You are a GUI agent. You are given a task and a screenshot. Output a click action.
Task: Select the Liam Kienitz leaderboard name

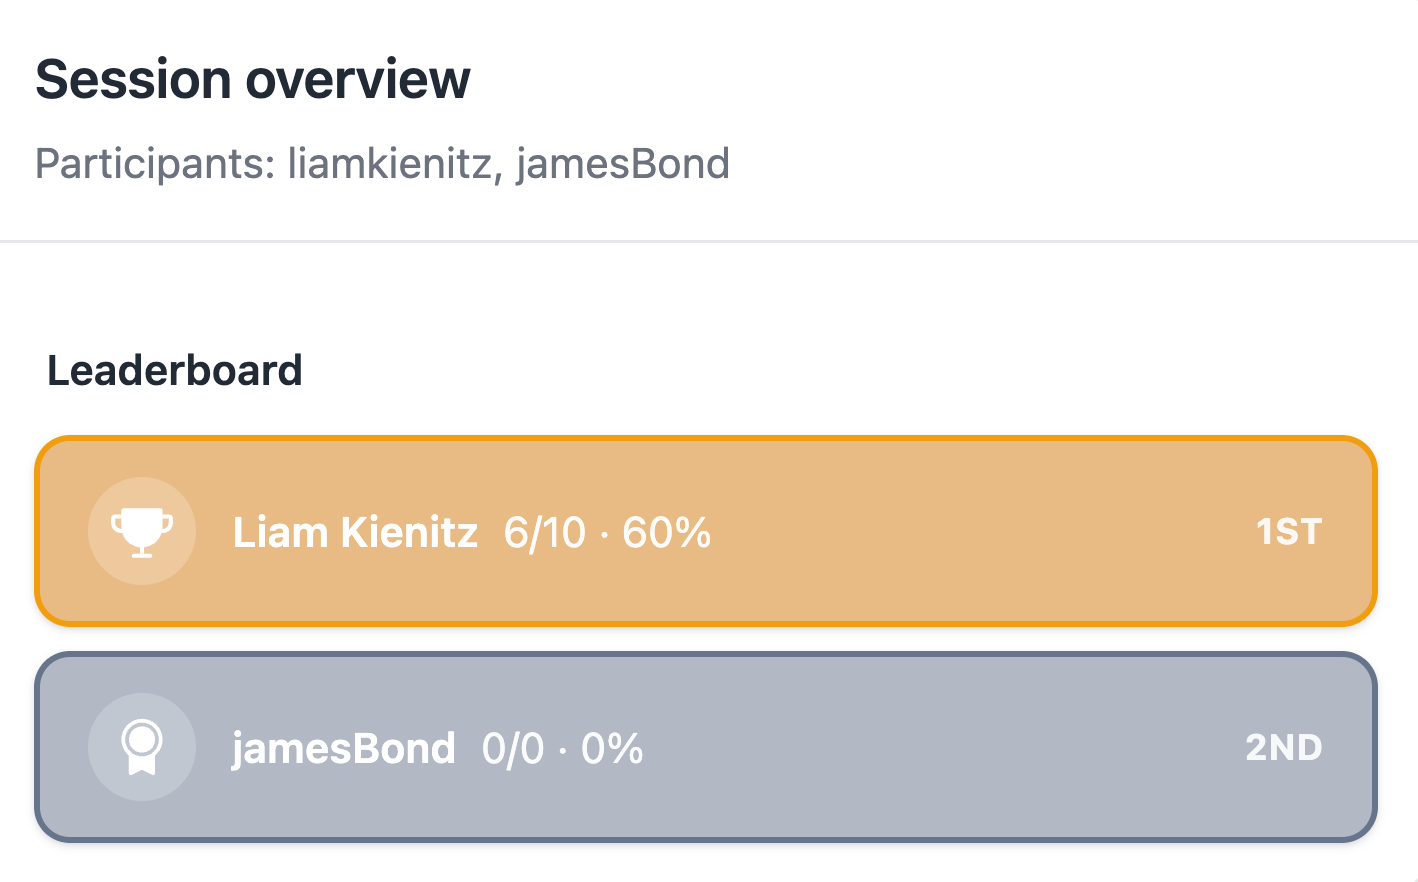tap(355, 532)
